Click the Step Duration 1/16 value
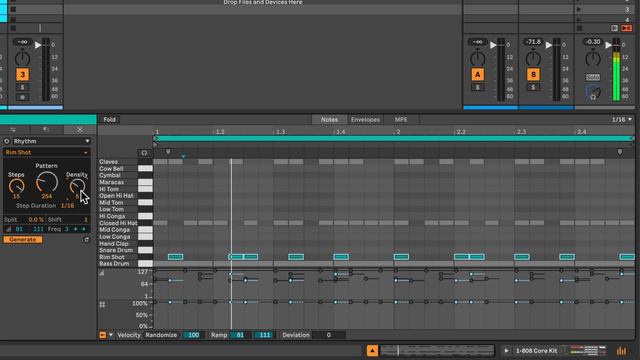Image resolution: width=640 pixels, height=360 pixels. click(x=67, y=206)
